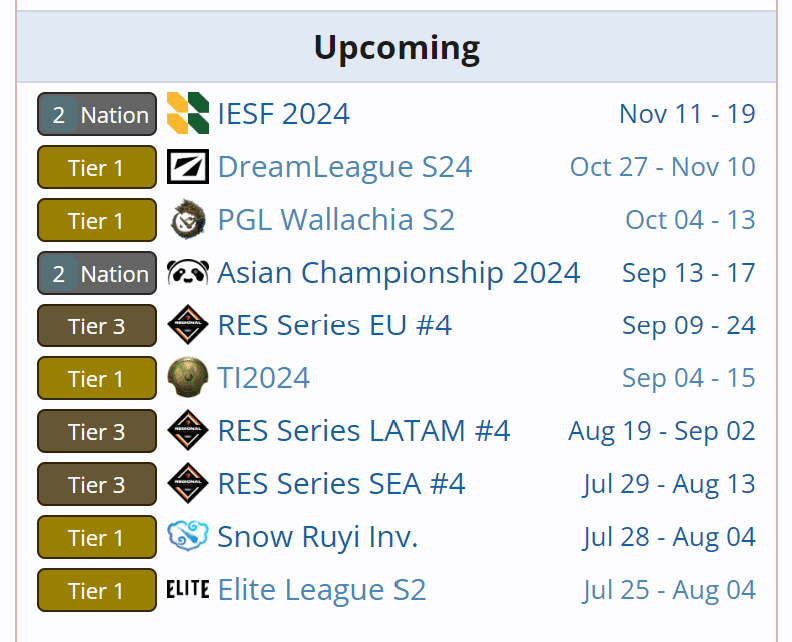The image size is (792, 642).
Task: Click the Nation badge next to IESF 2024
Action: tap(97, 114)
